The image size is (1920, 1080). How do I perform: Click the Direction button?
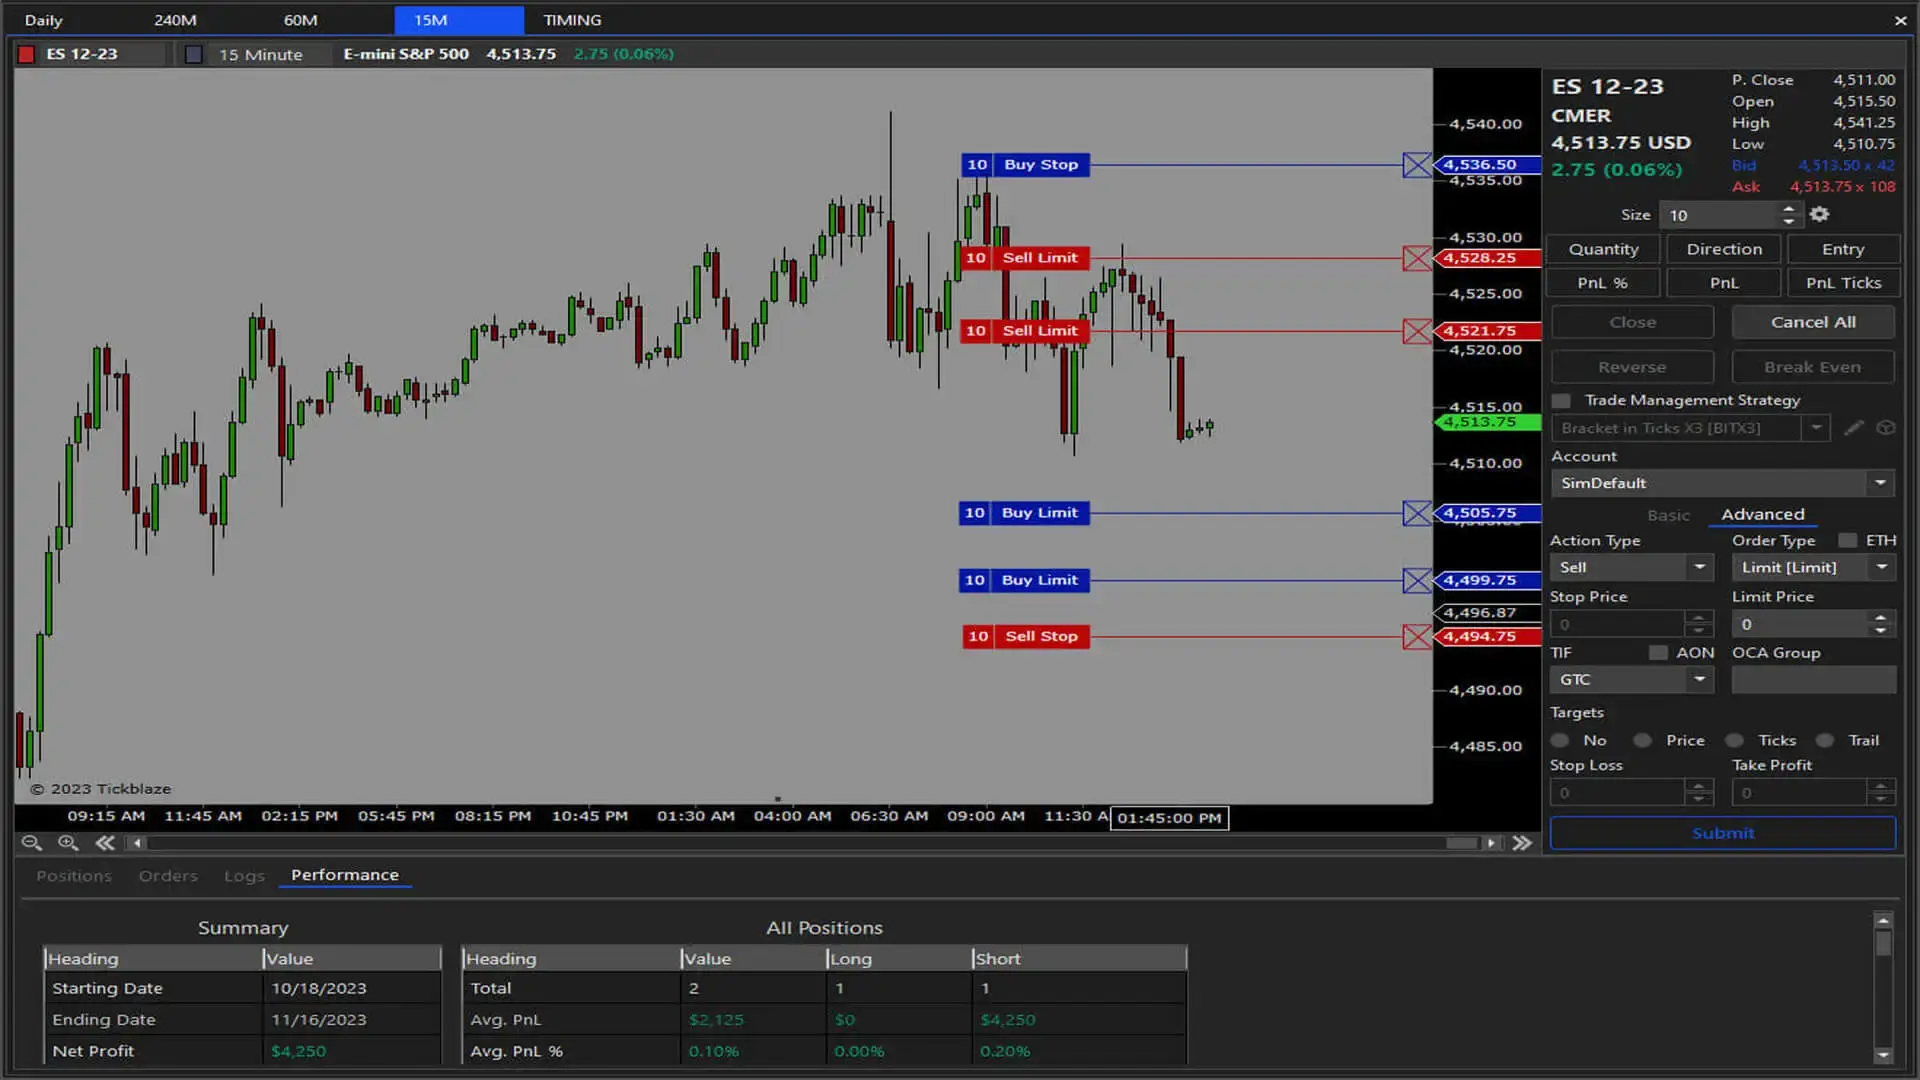1724,249
